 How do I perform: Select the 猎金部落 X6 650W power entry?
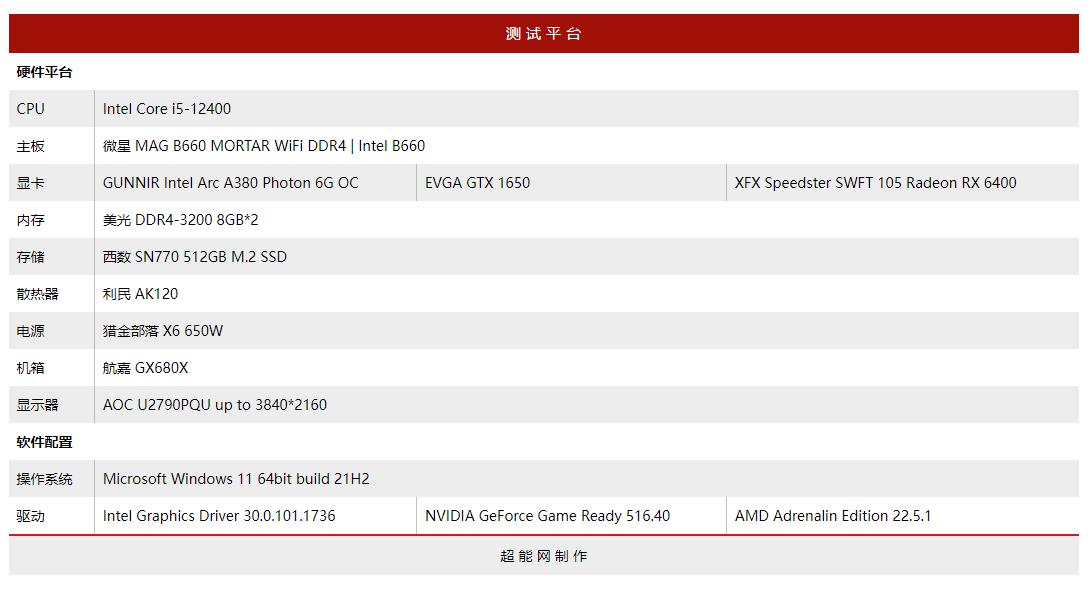[x=163, y=331]
